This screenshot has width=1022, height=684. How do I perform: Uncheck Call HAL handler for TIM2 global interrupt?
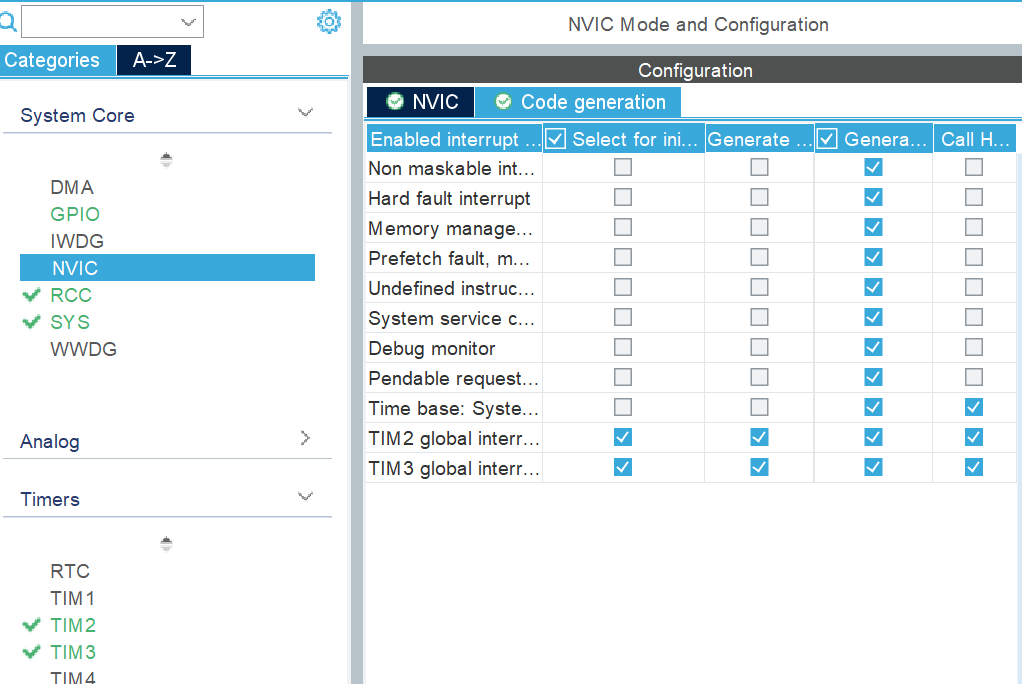[x=974, y=438]
